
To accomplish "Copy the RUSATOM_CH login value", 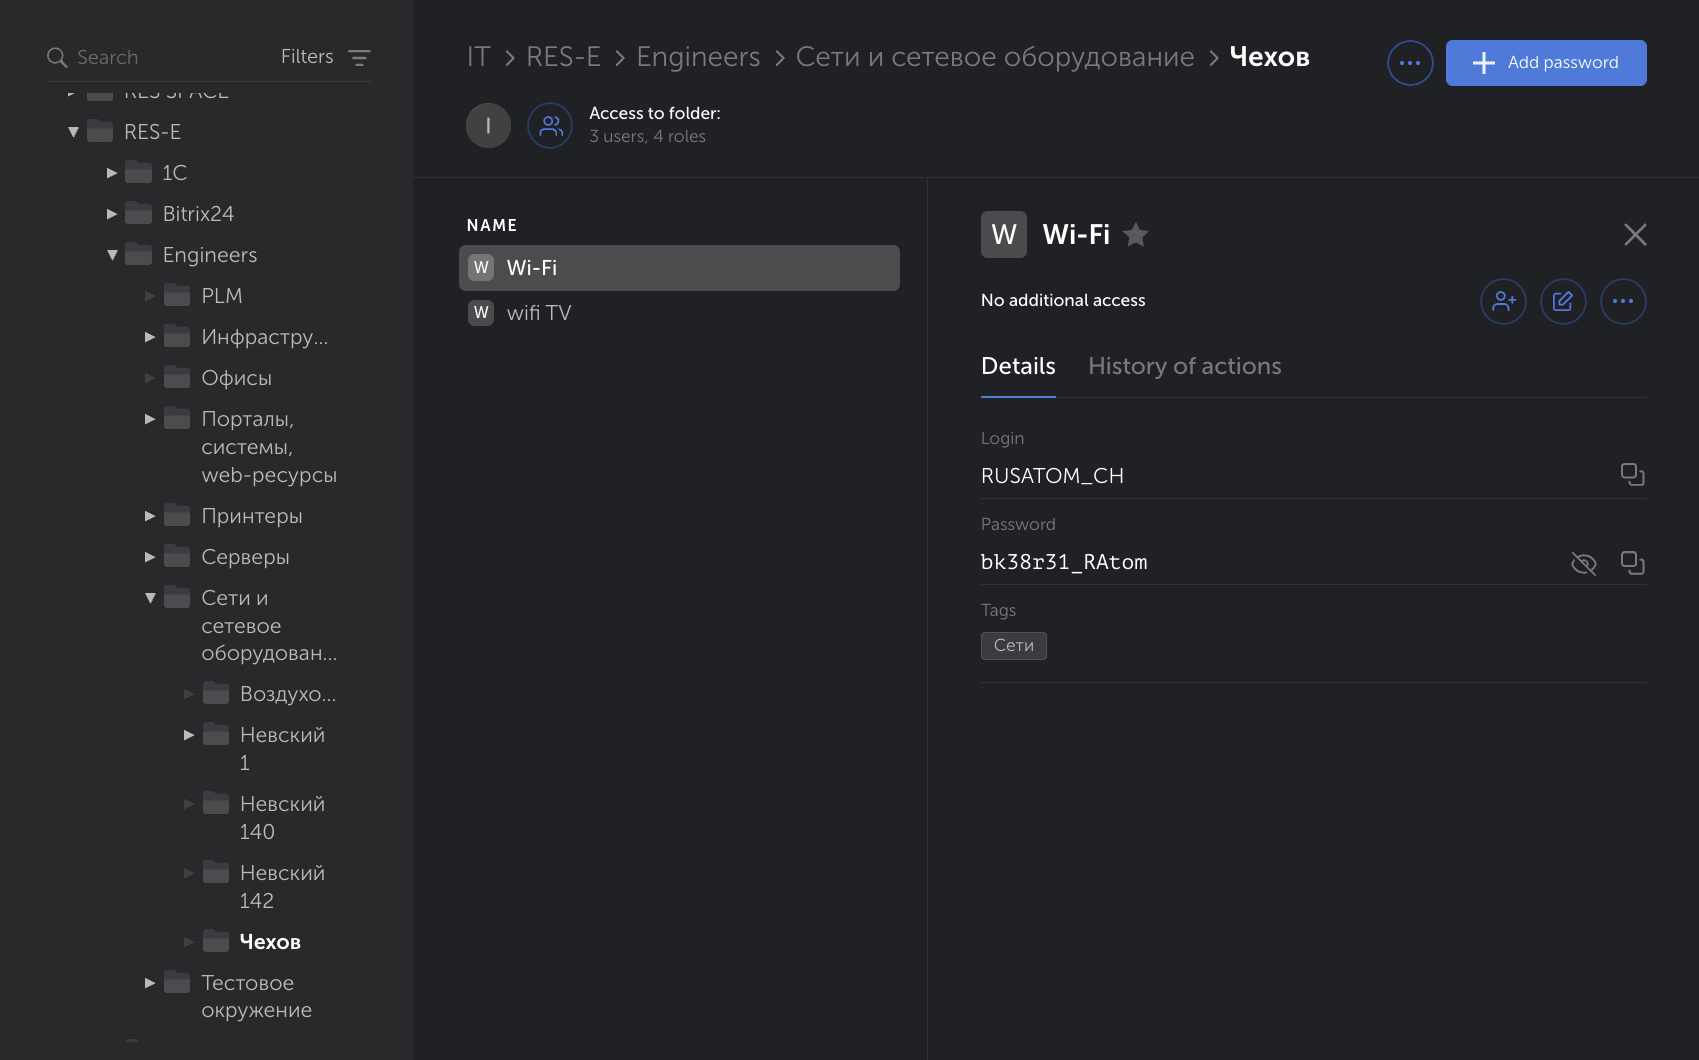I will [x=1632, y=474].
